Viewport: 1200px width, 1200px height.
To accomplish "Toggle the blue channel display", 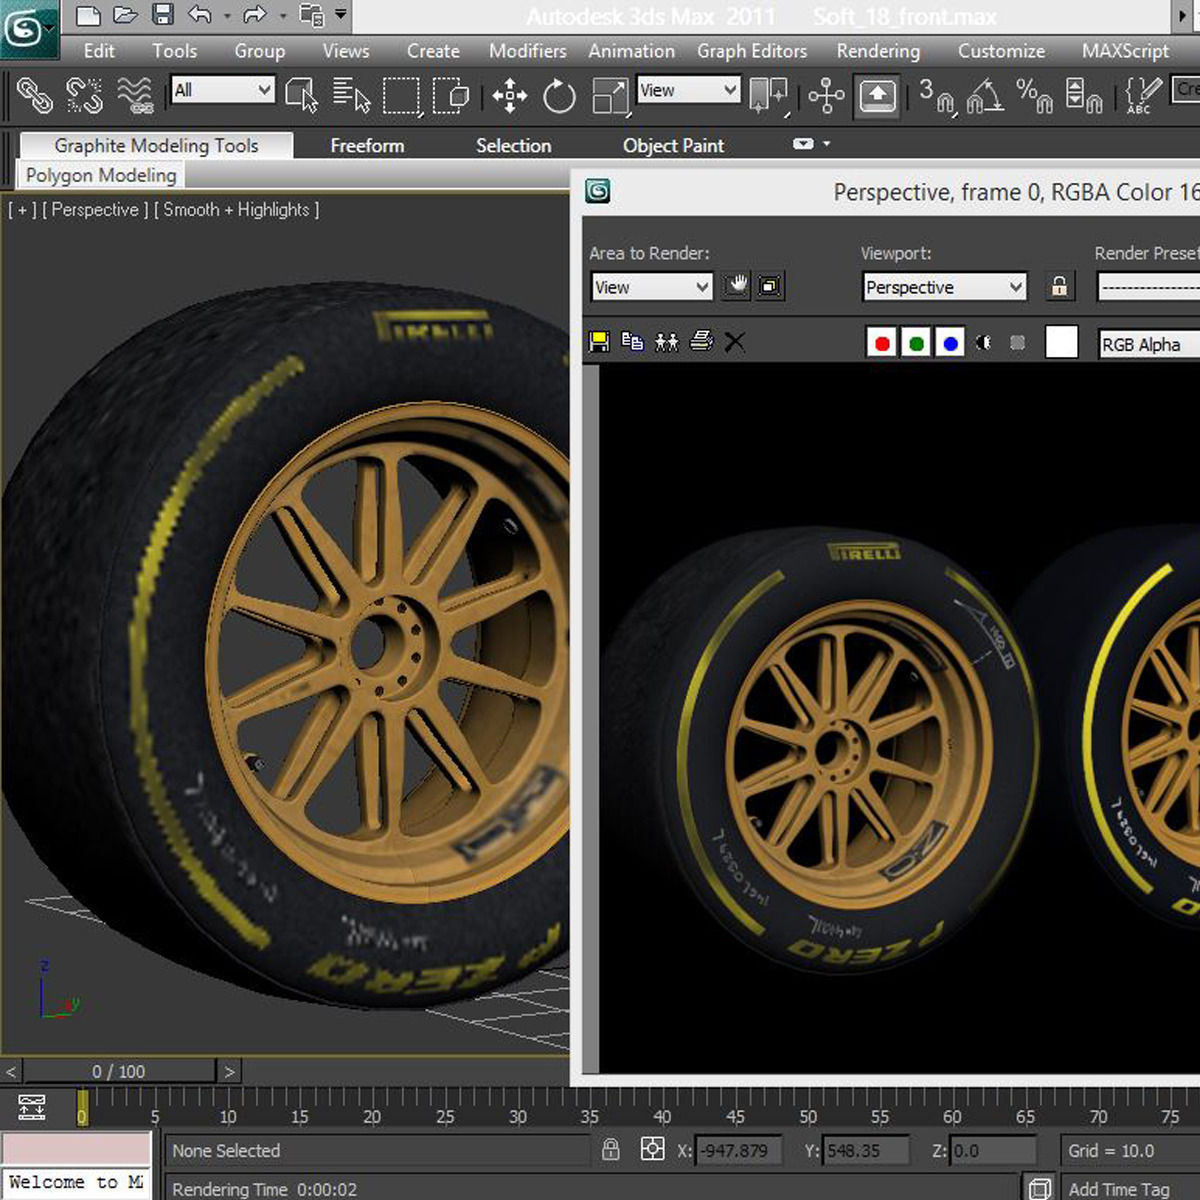I will click(950, 343).
